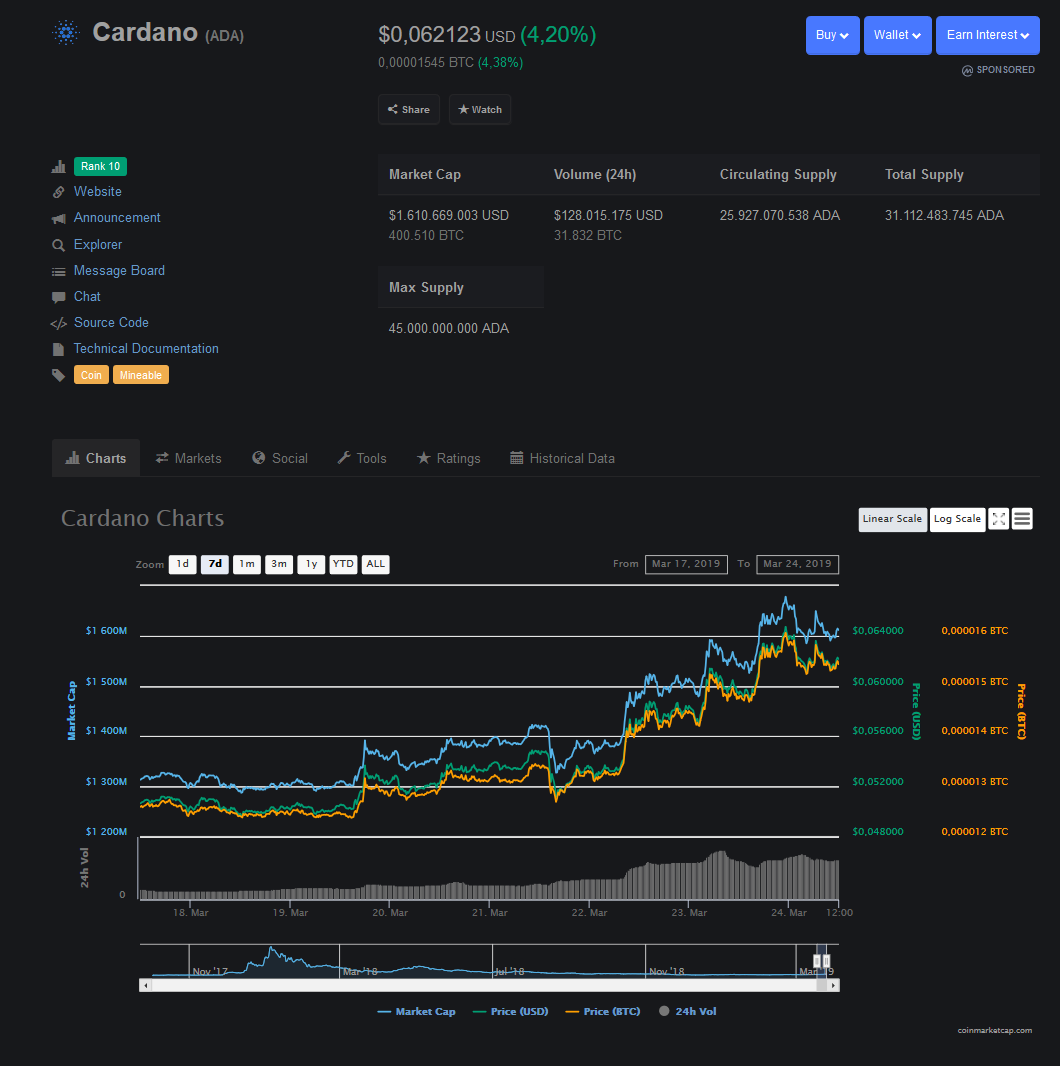
Task: Set chart zoom to 1d
Action: 183,564
